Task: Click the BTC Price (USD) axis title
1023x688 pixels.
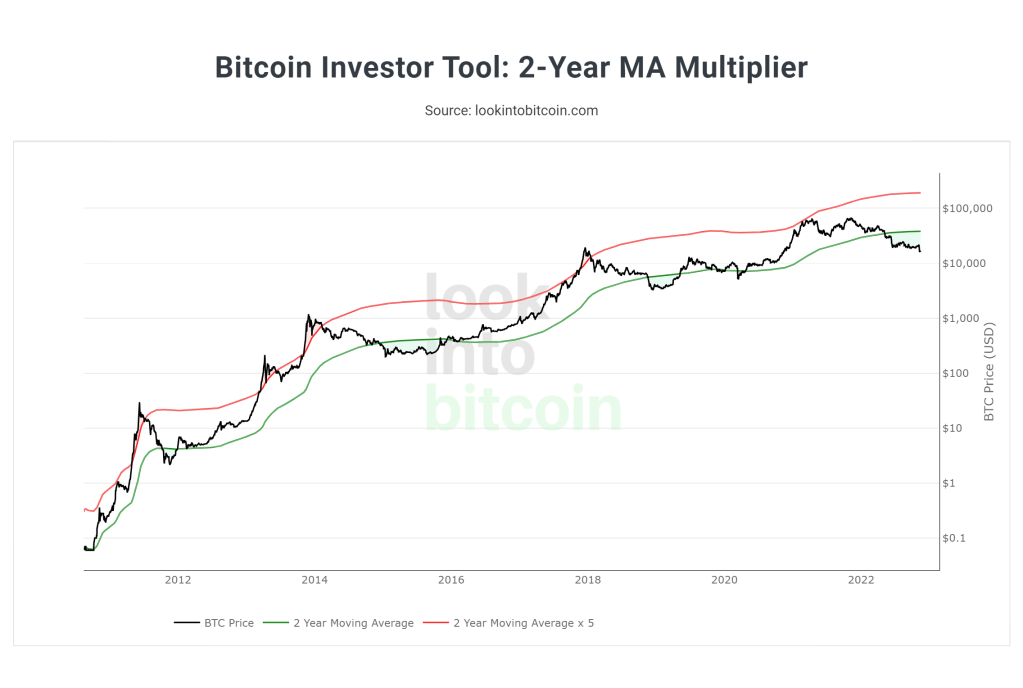Action: 990,371
